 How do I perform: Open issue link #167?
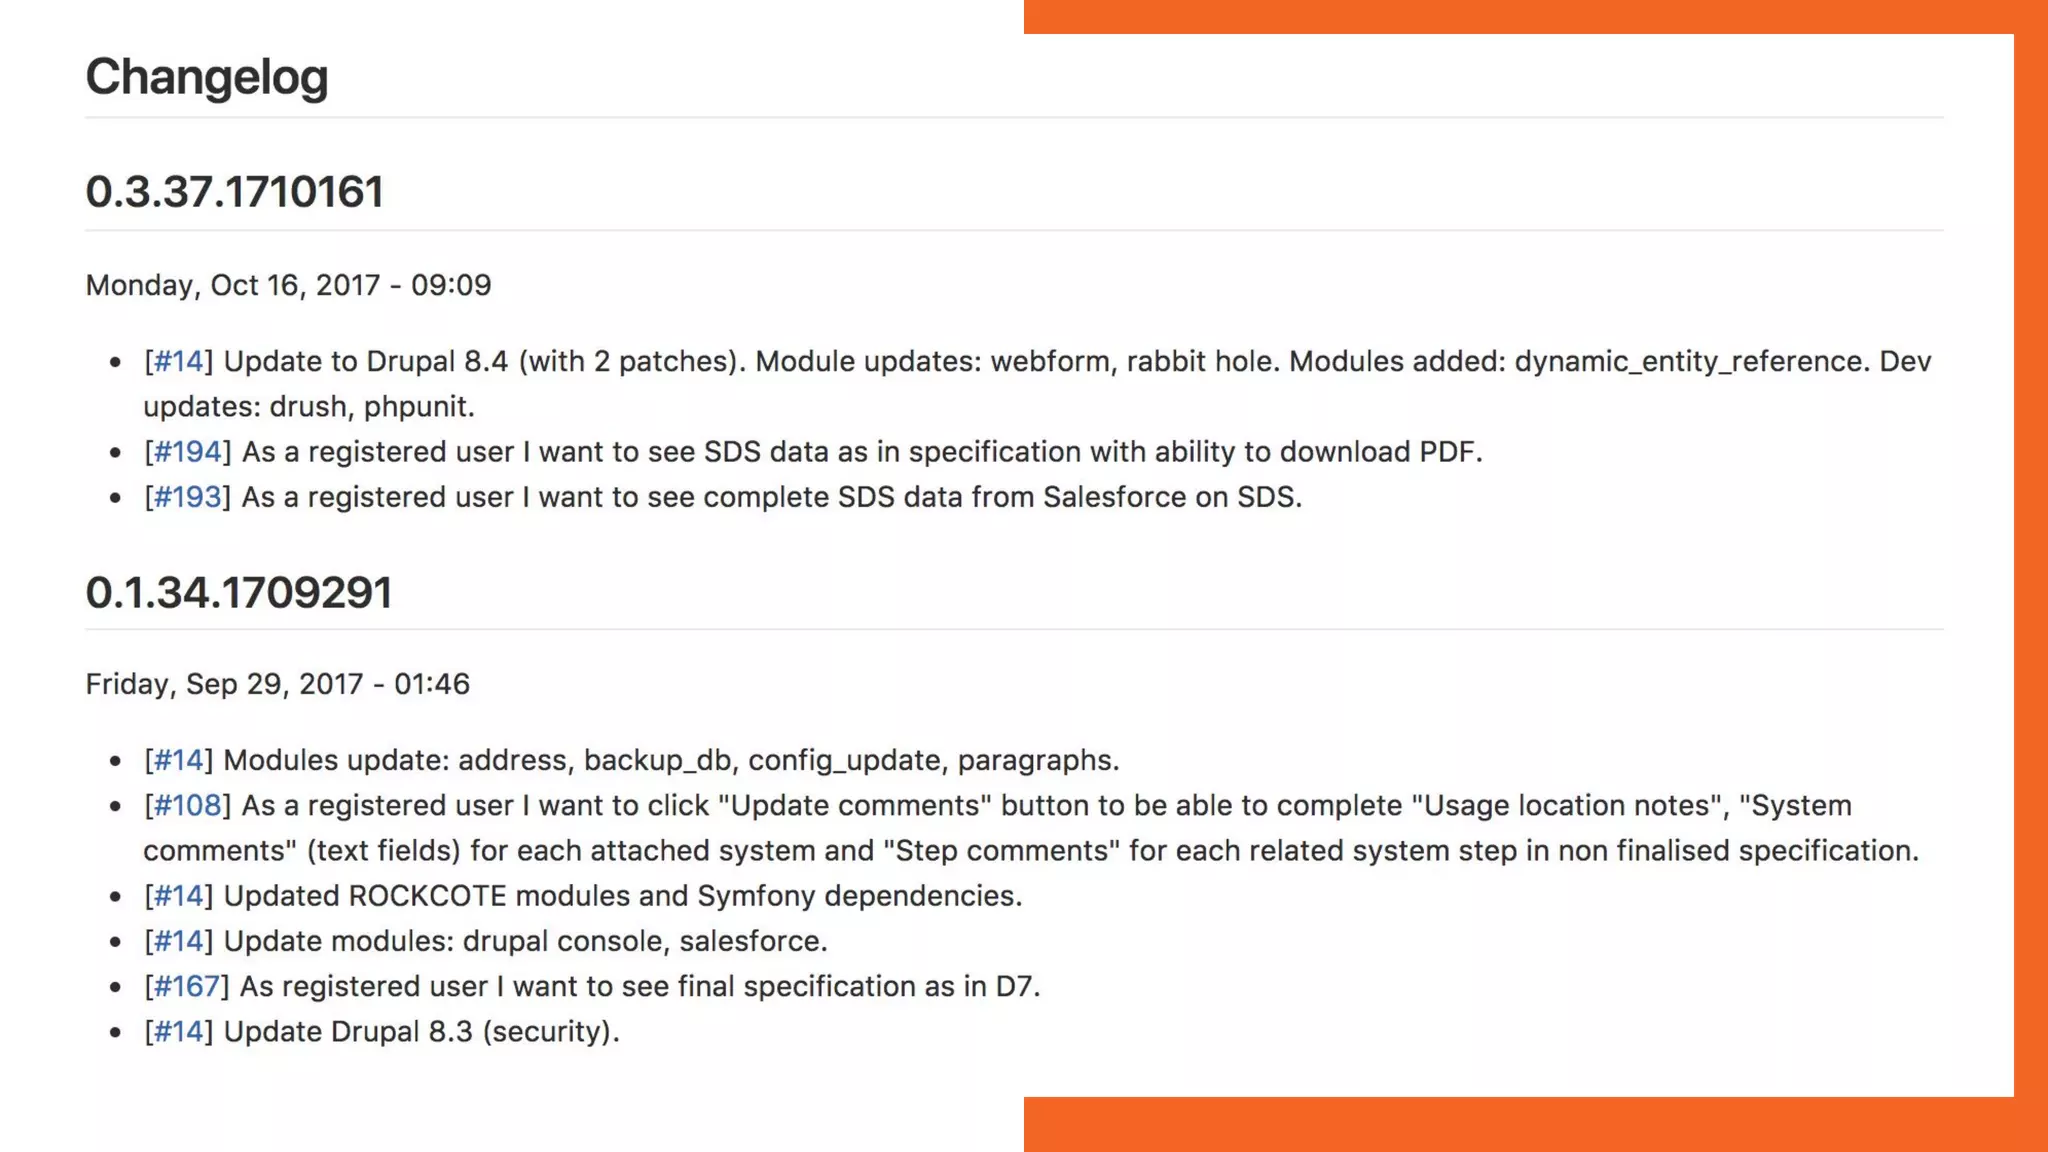(186, 986)
